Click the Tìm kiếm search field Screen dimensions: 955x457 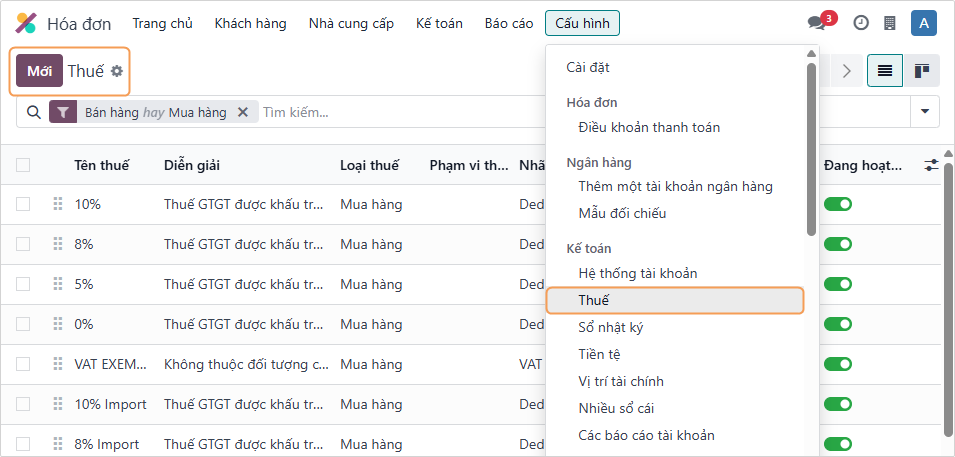coord(400,113)
